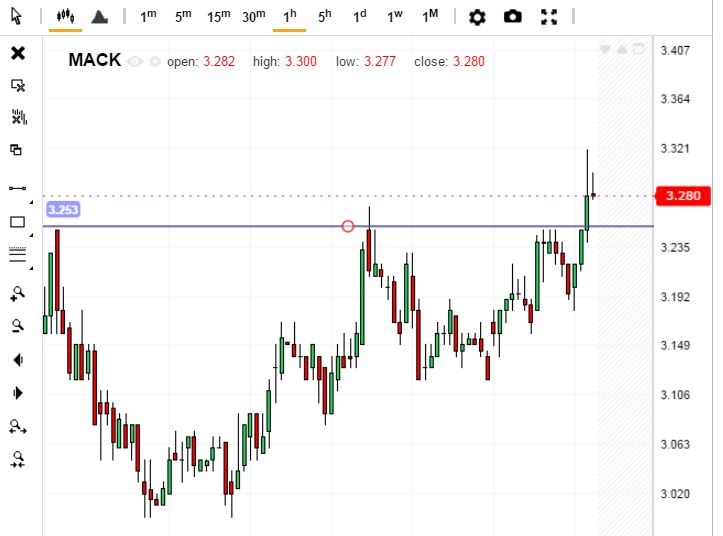723x536 pixels.
Task: Open MACK series settings small gear
Action: [155, 61]
